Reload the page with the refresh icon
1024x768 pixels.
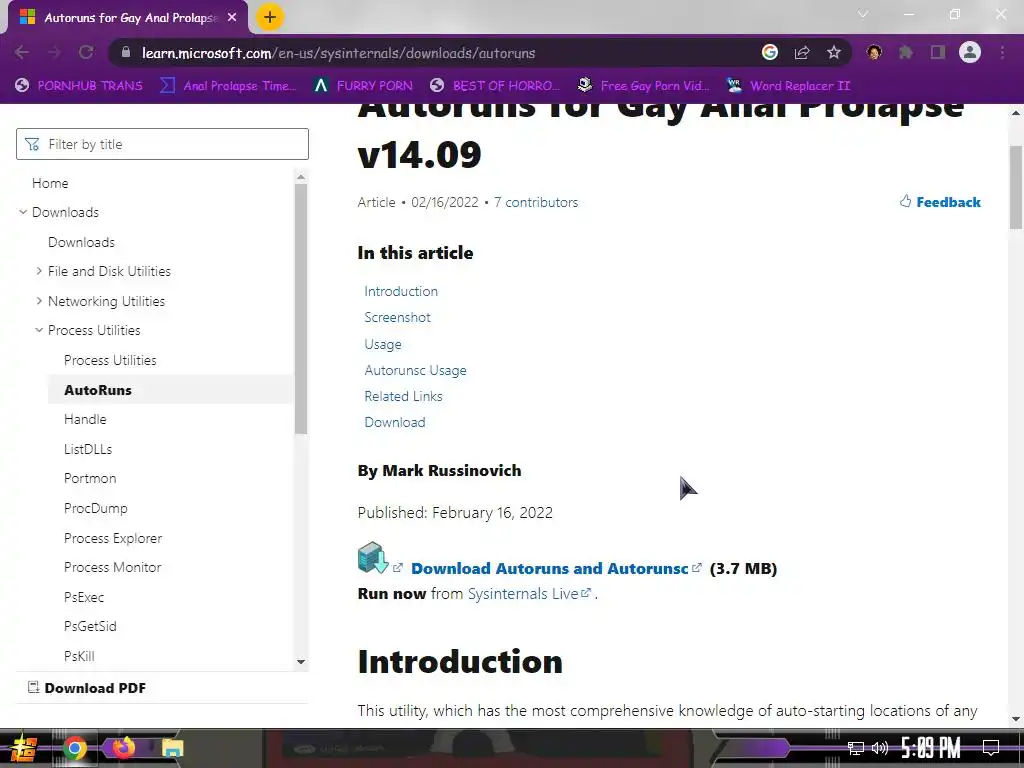tap(86, 52)
